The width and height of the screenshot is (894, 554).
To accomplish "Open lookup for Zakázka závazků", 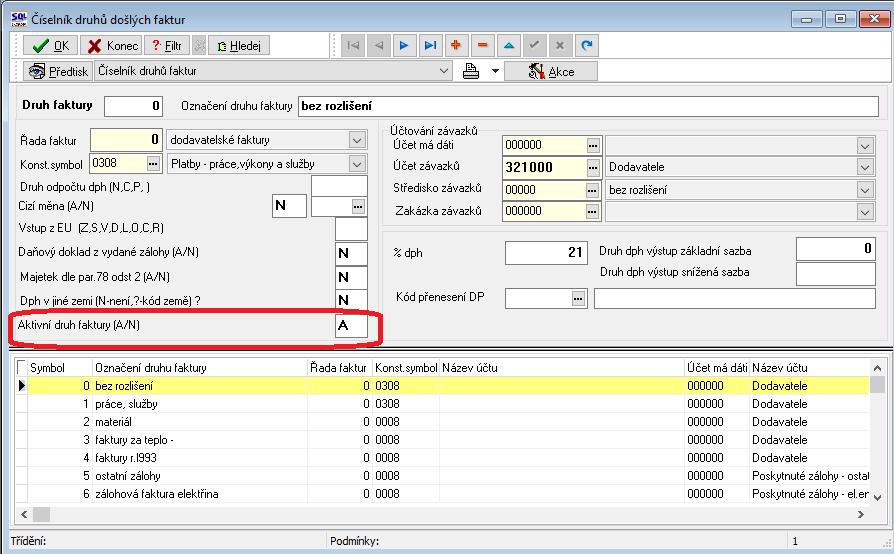I will (x=592, y=212).
